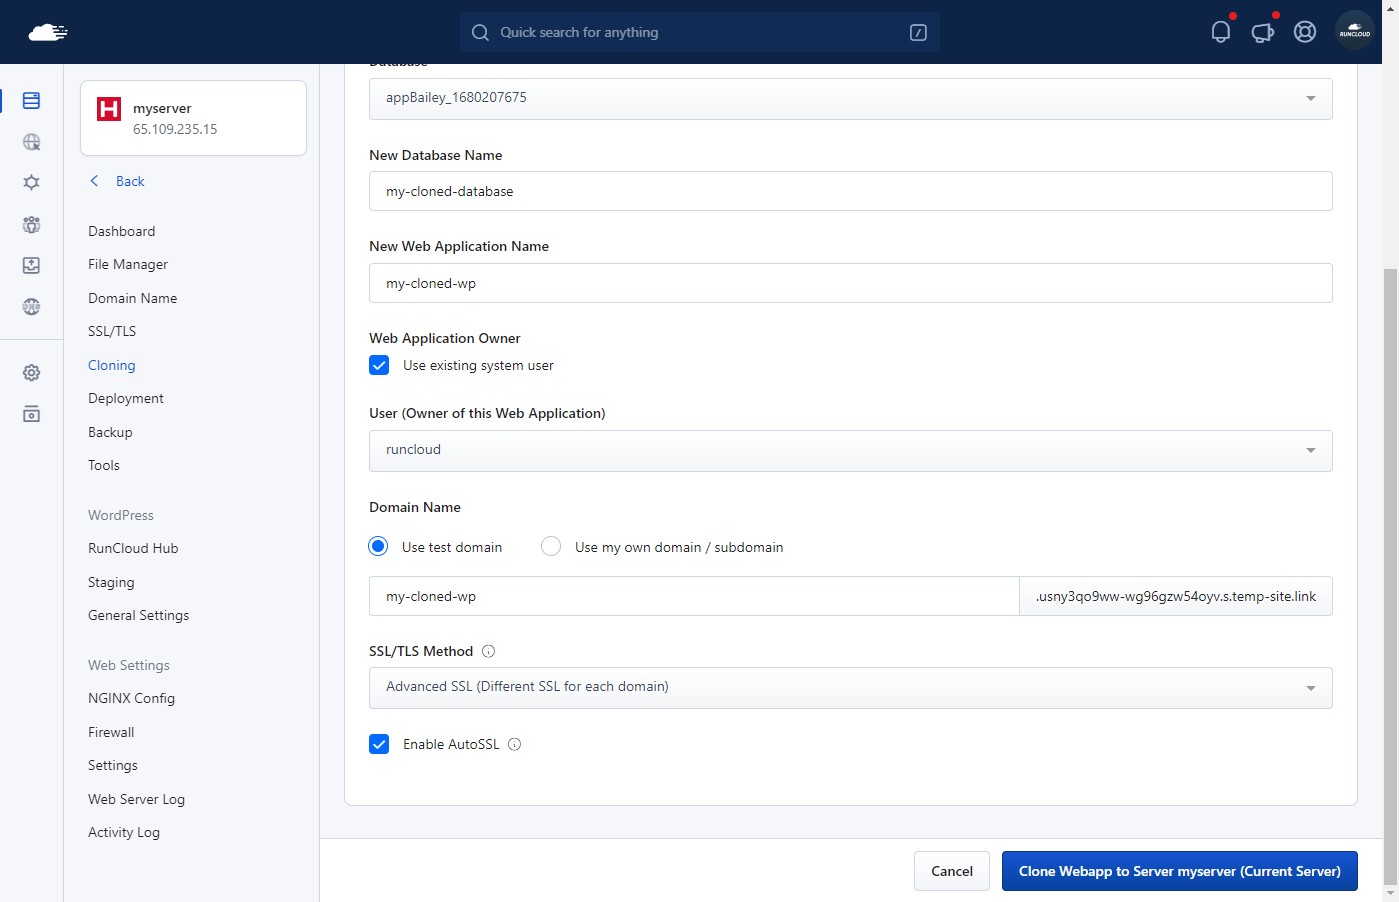1399x902 pixels.
Task: Open Domain Name settings
Action: [133, 298]
